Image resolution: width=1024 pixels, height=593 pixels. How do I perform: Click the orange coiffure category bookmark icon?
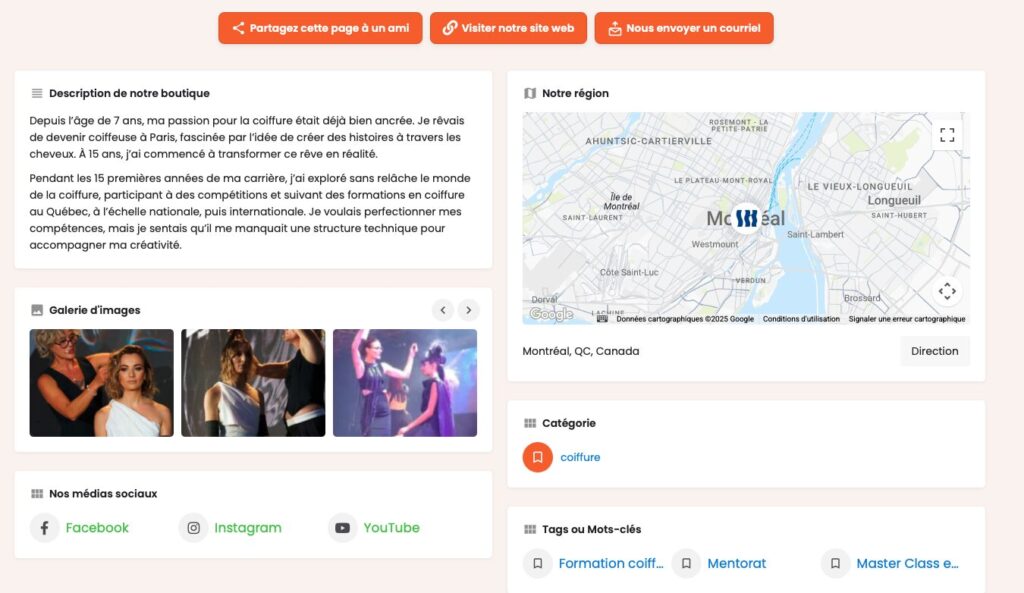click(537, 457)
